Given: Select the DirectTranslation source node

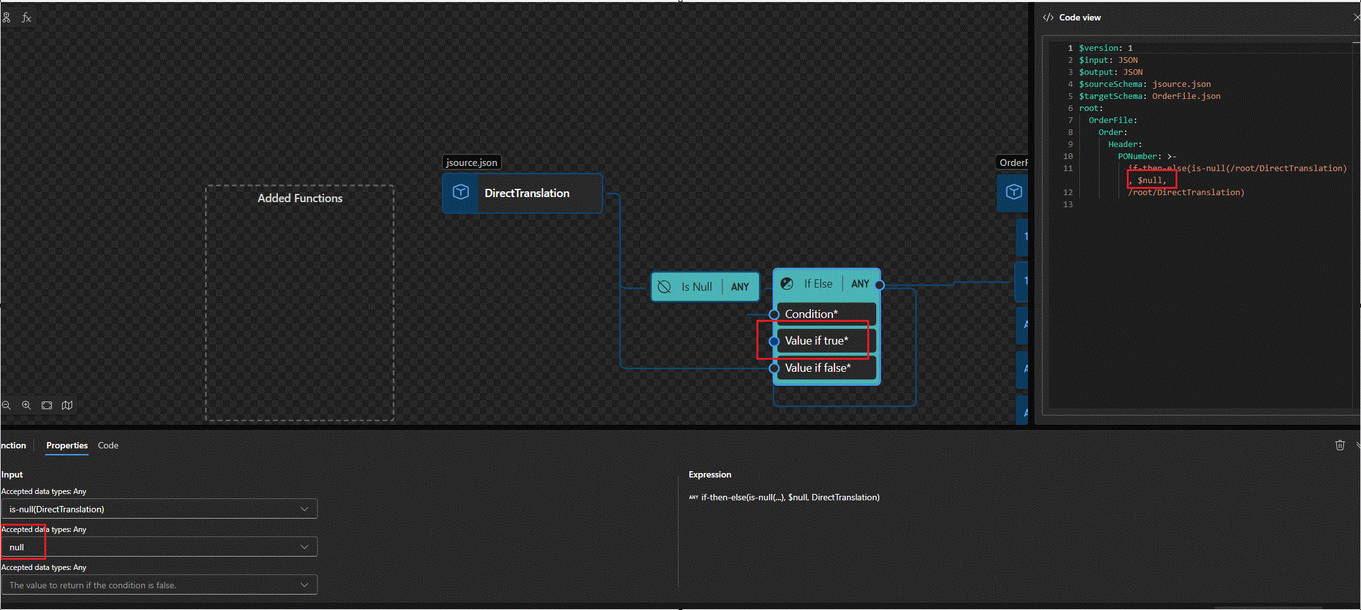Looking at the screenshot, I should point(523,193).
